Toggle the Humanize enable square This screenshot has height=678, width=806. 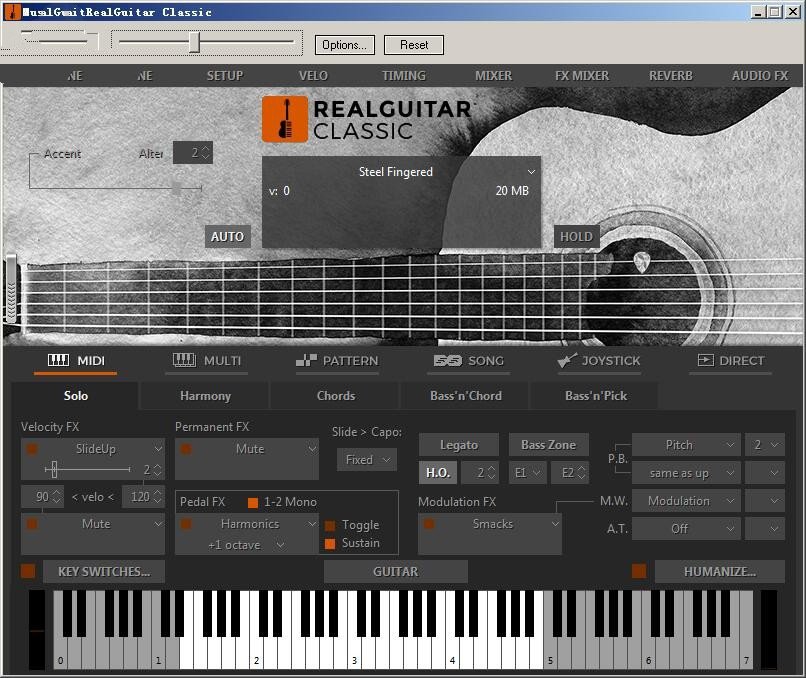(639, 571)
